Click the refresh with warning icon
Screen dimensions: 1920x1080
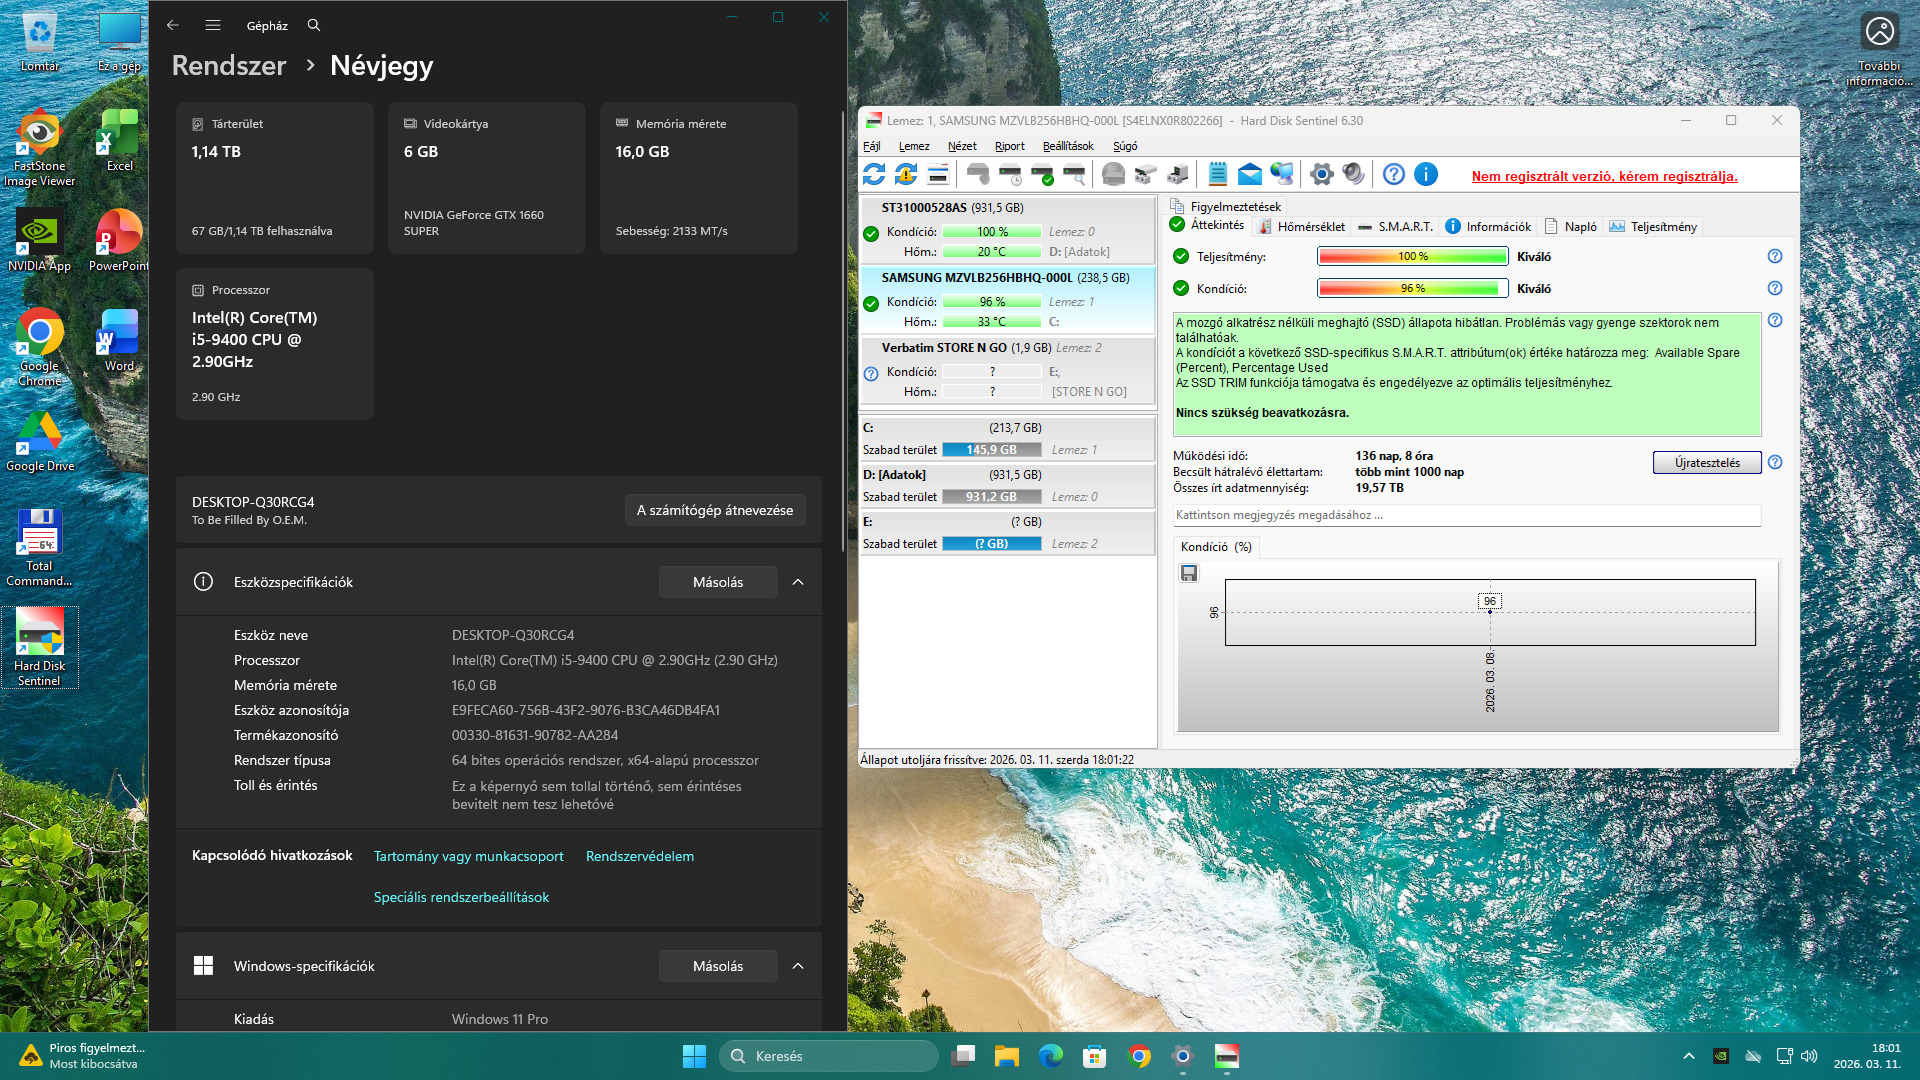click(906, 174)
